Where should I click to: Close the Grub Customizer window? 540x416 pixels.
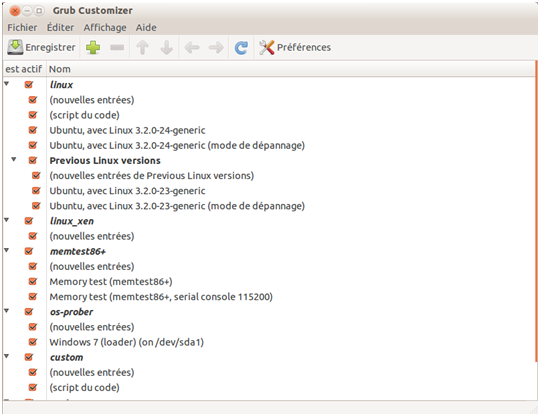pyautogui.click(x=15, y=11)
